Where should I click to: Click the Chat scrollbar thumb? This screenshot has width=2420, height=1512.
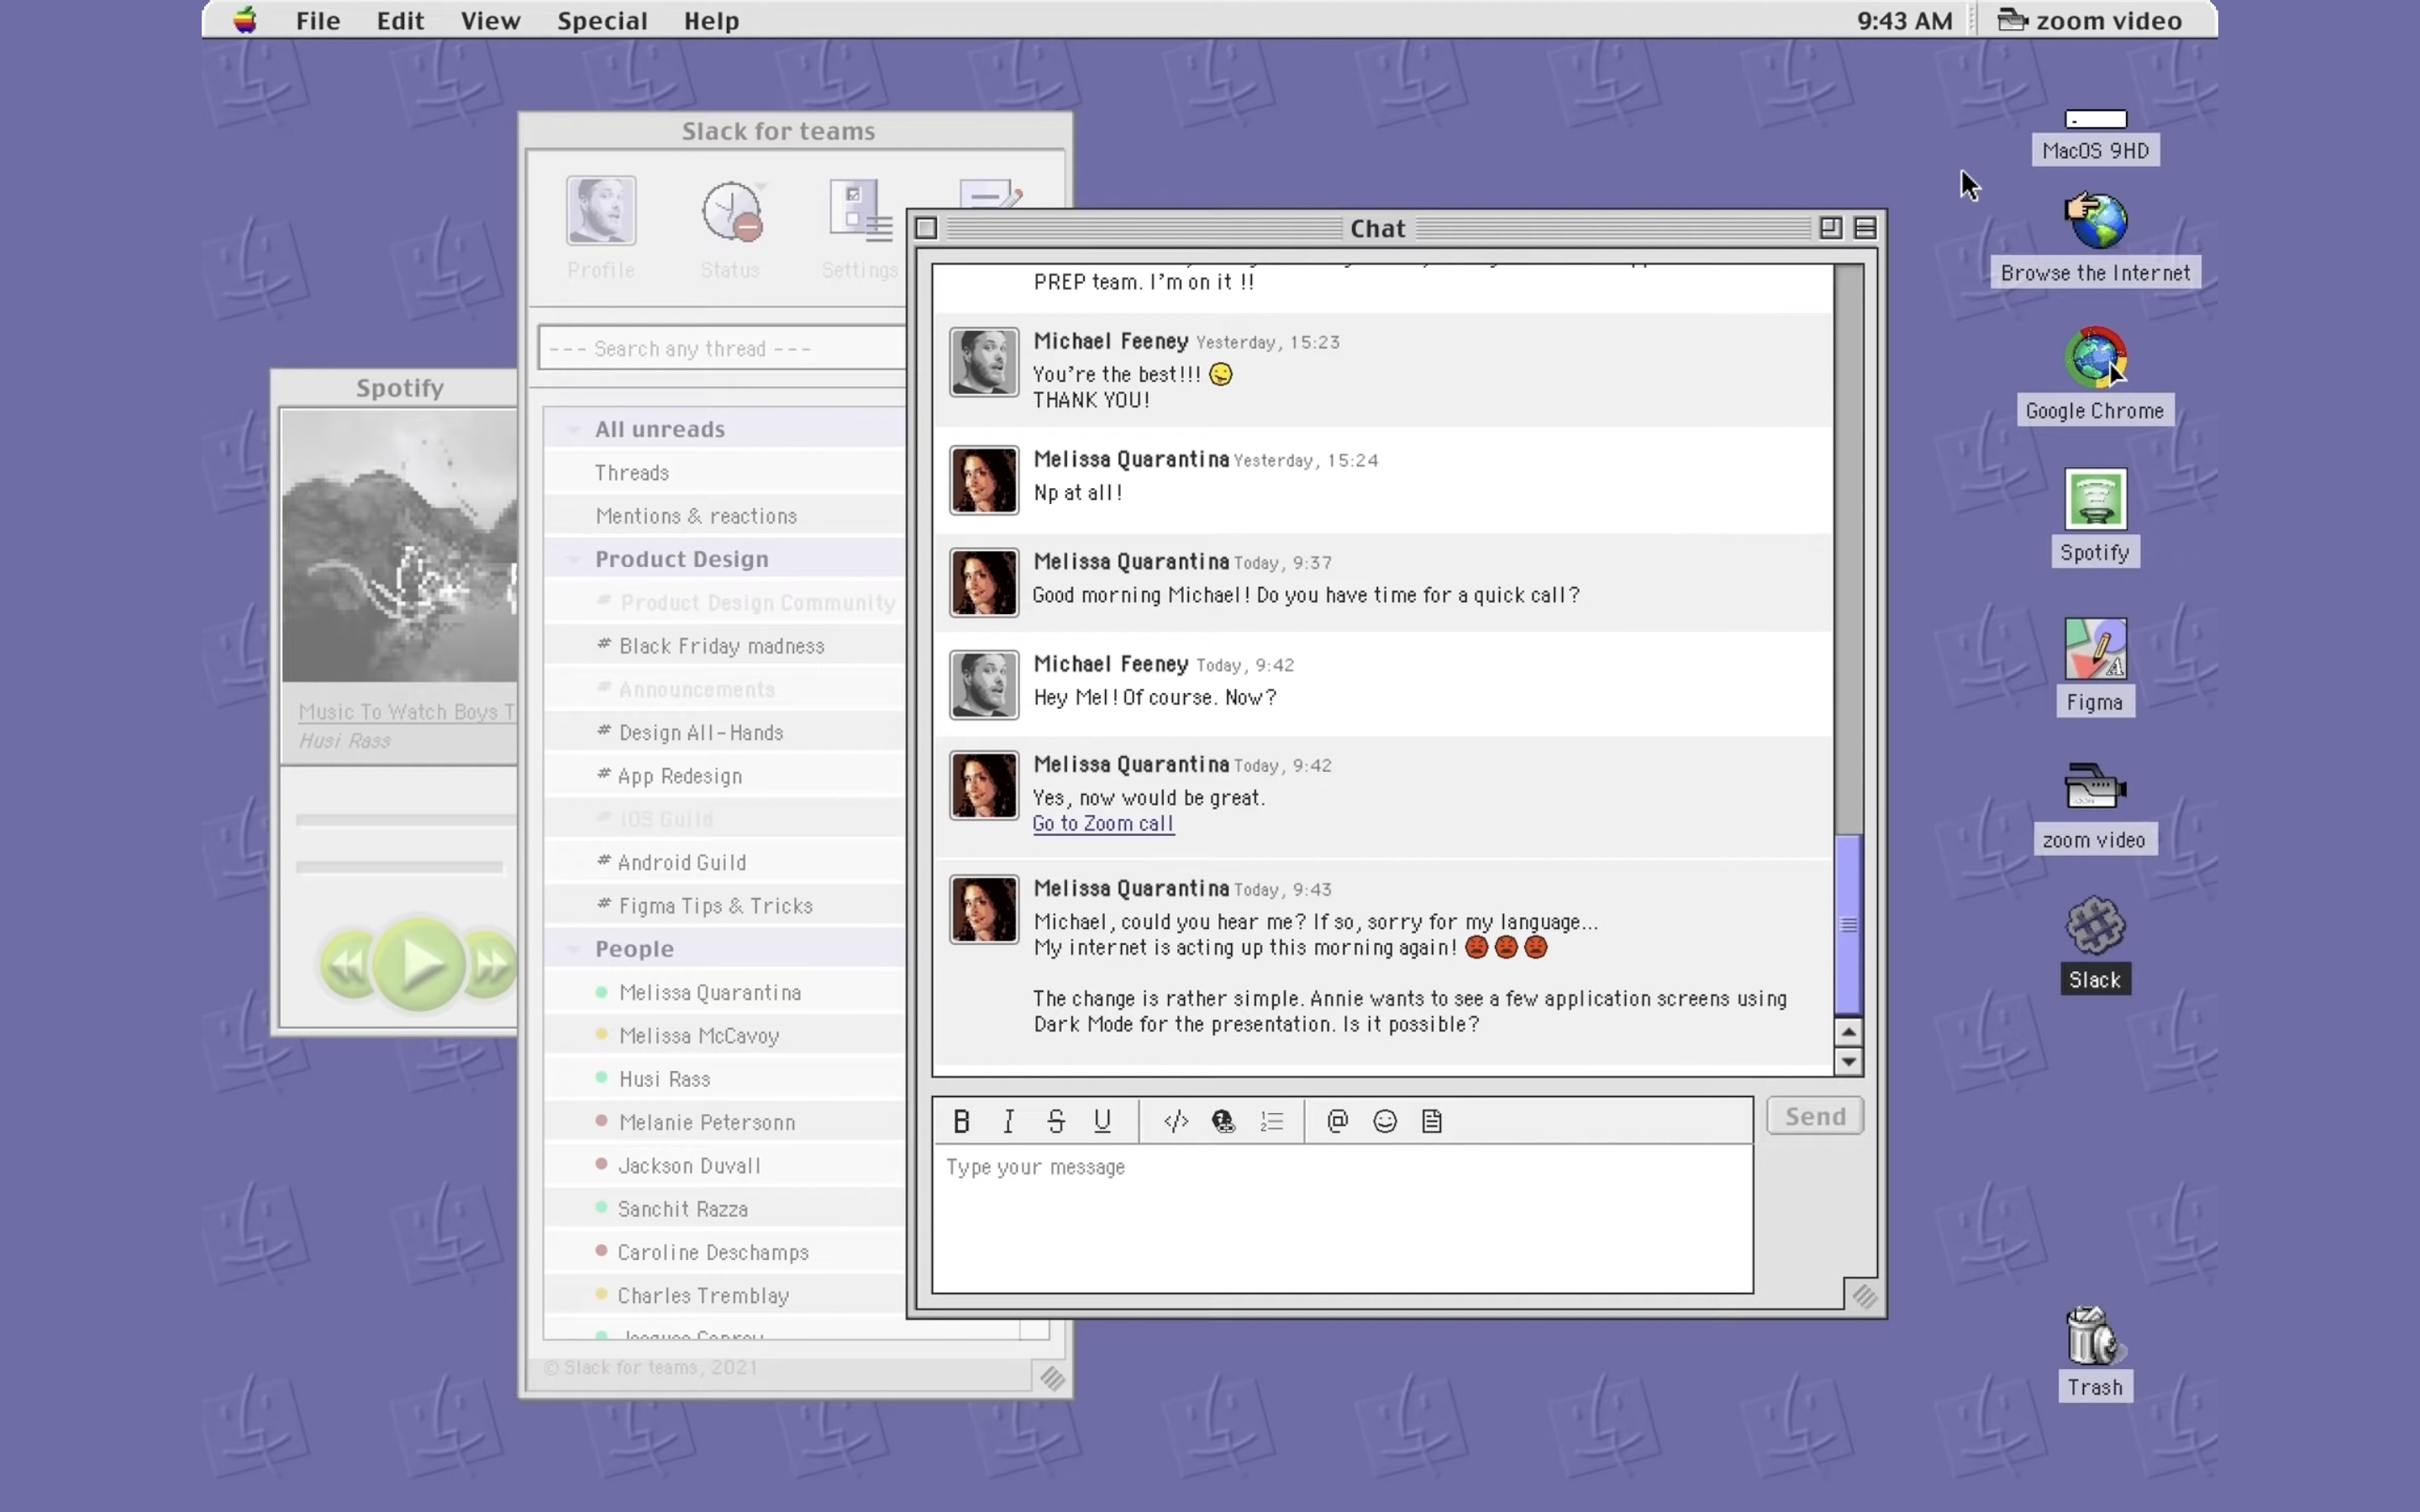coord(1848,924)
